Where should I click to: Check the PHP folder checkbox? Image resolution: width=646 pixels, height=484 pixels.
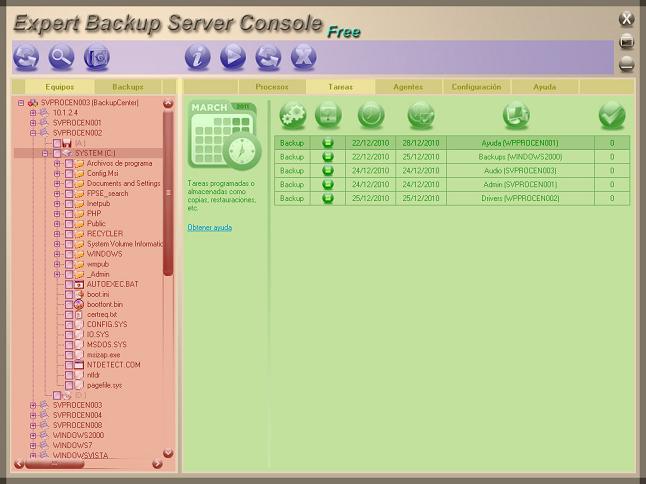(x=69, y=214)
